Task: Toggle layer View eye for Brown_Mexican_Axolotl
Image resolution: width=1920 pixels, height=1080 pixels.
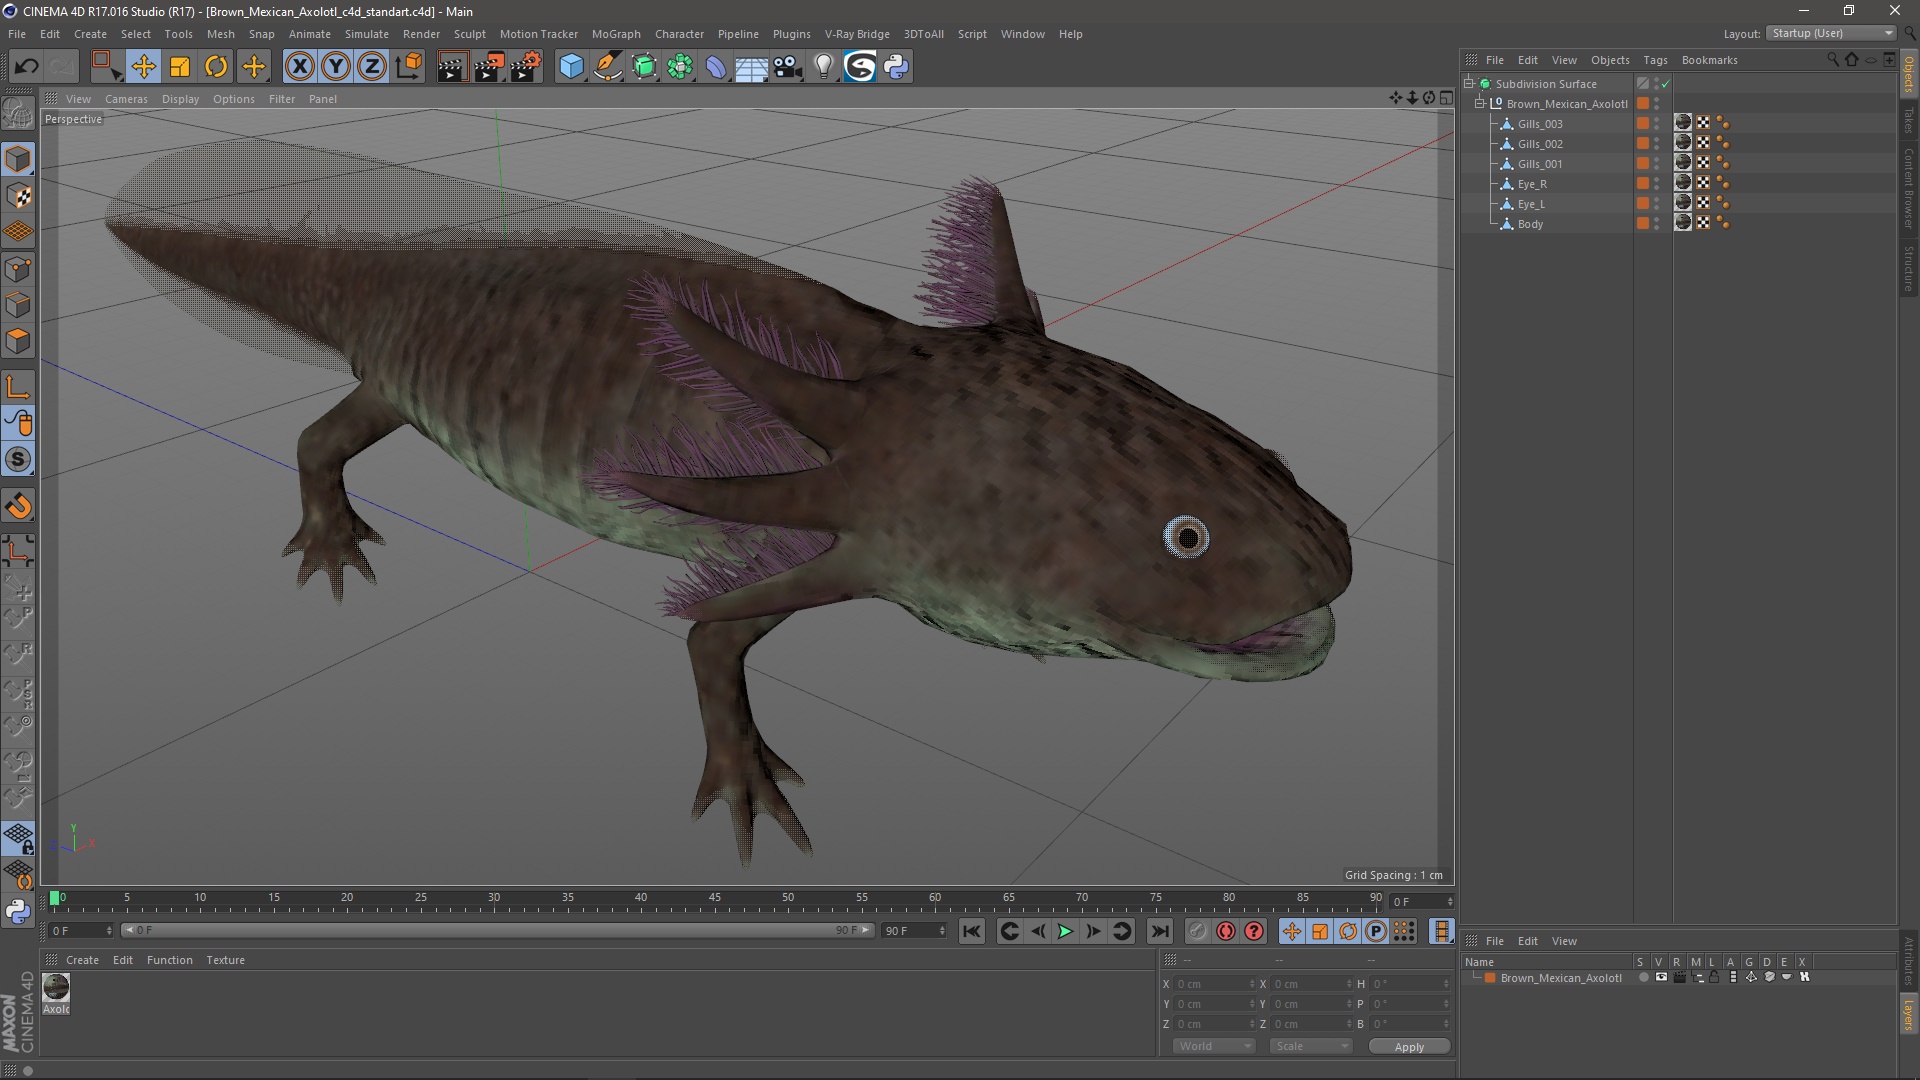Action: 1661,978
